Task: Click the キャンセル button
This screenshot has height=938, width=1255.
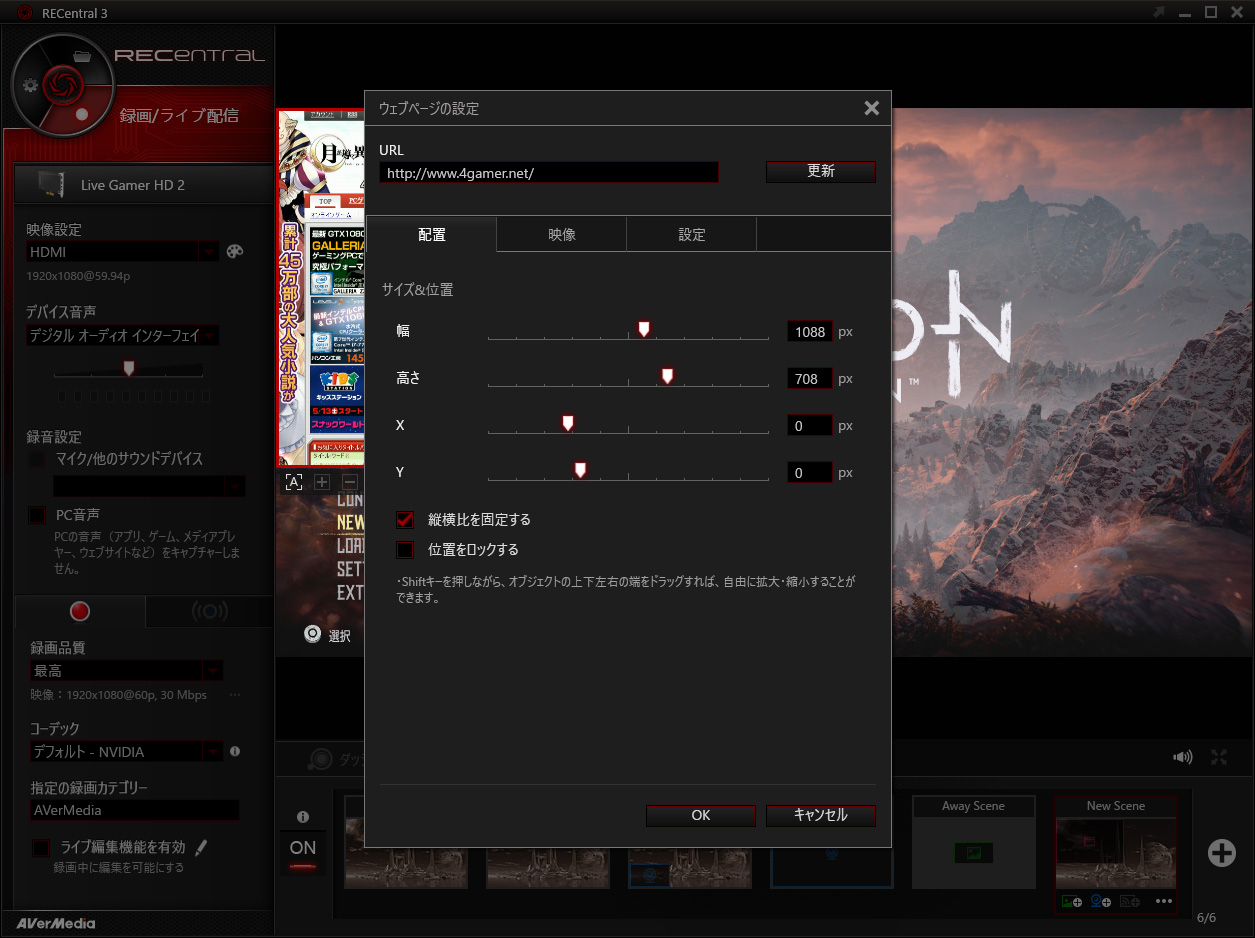Action: point(821,815)
